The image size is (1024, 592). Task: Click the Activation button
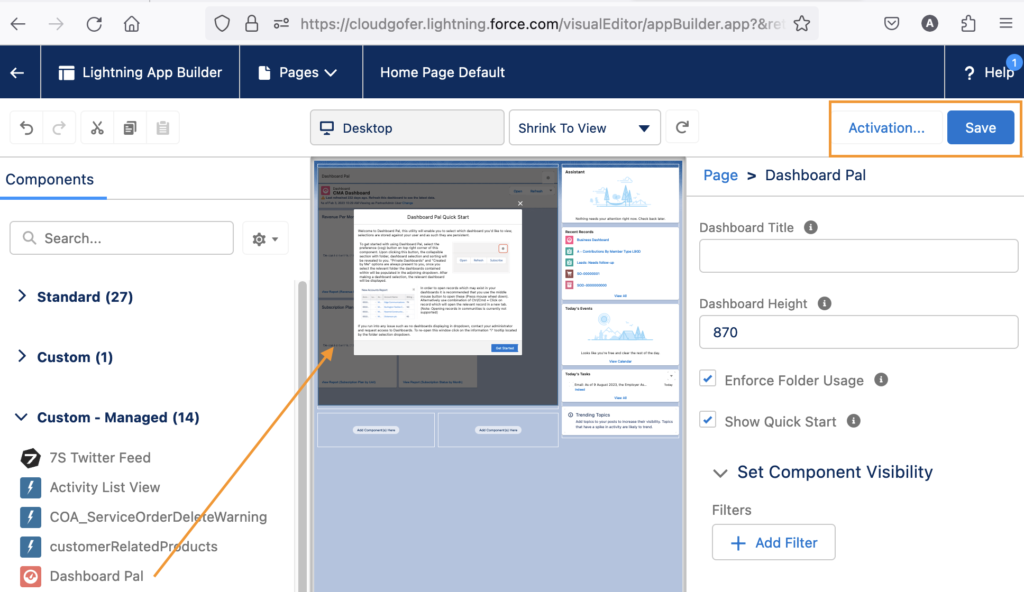[x=886, y=128]
